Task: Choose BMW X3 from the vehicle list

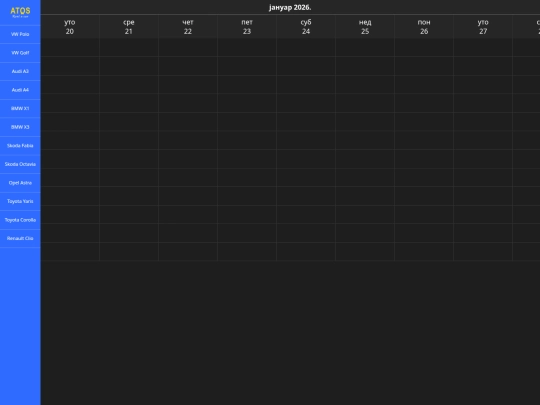Action: 20,127
